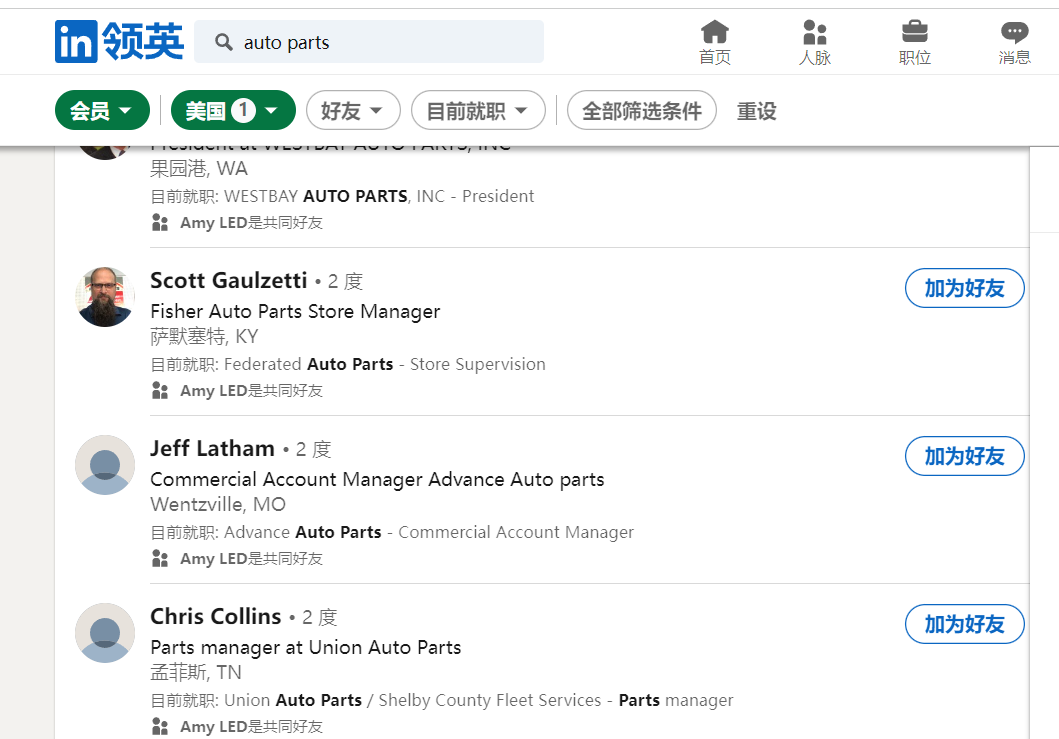
Task: Click 'WESTBAY AUTO PARTS, INC - President' line
Action: (342, 197)
